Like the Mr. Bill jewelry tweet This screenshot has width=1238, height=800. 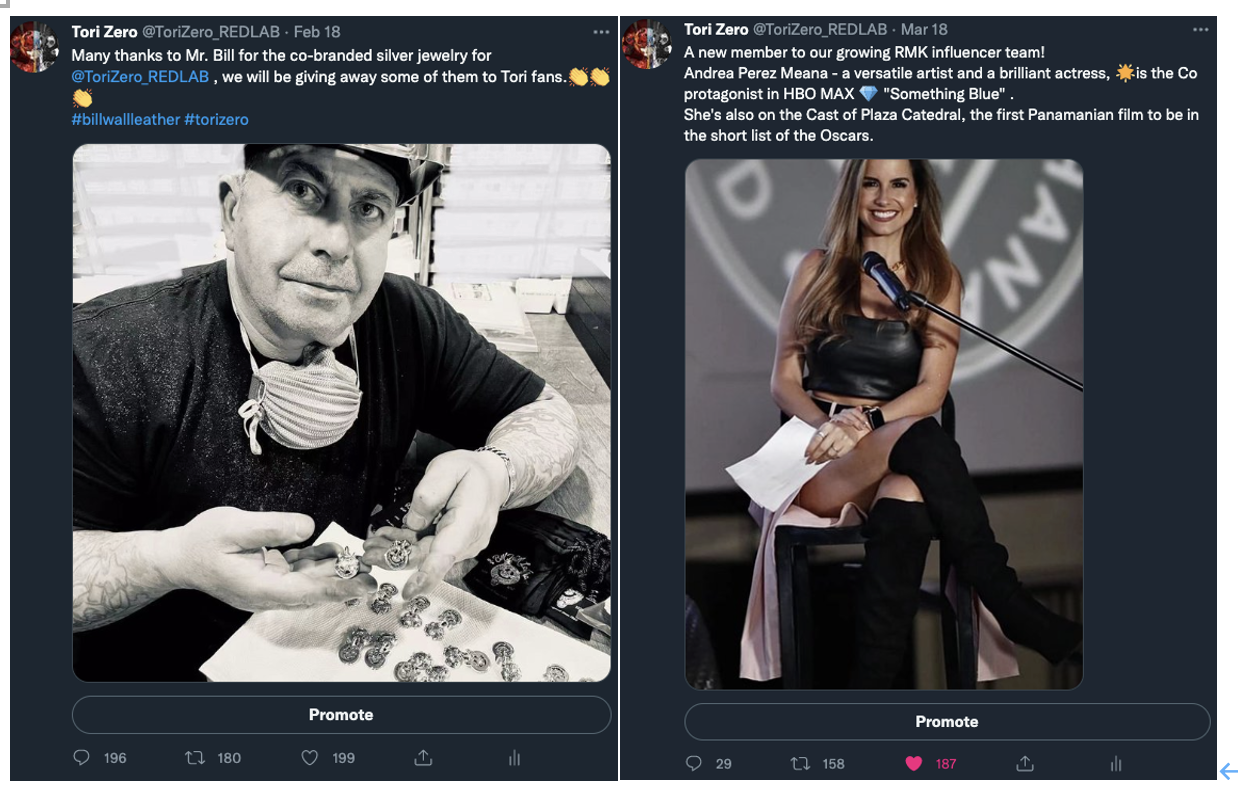[x=310, y=758]
